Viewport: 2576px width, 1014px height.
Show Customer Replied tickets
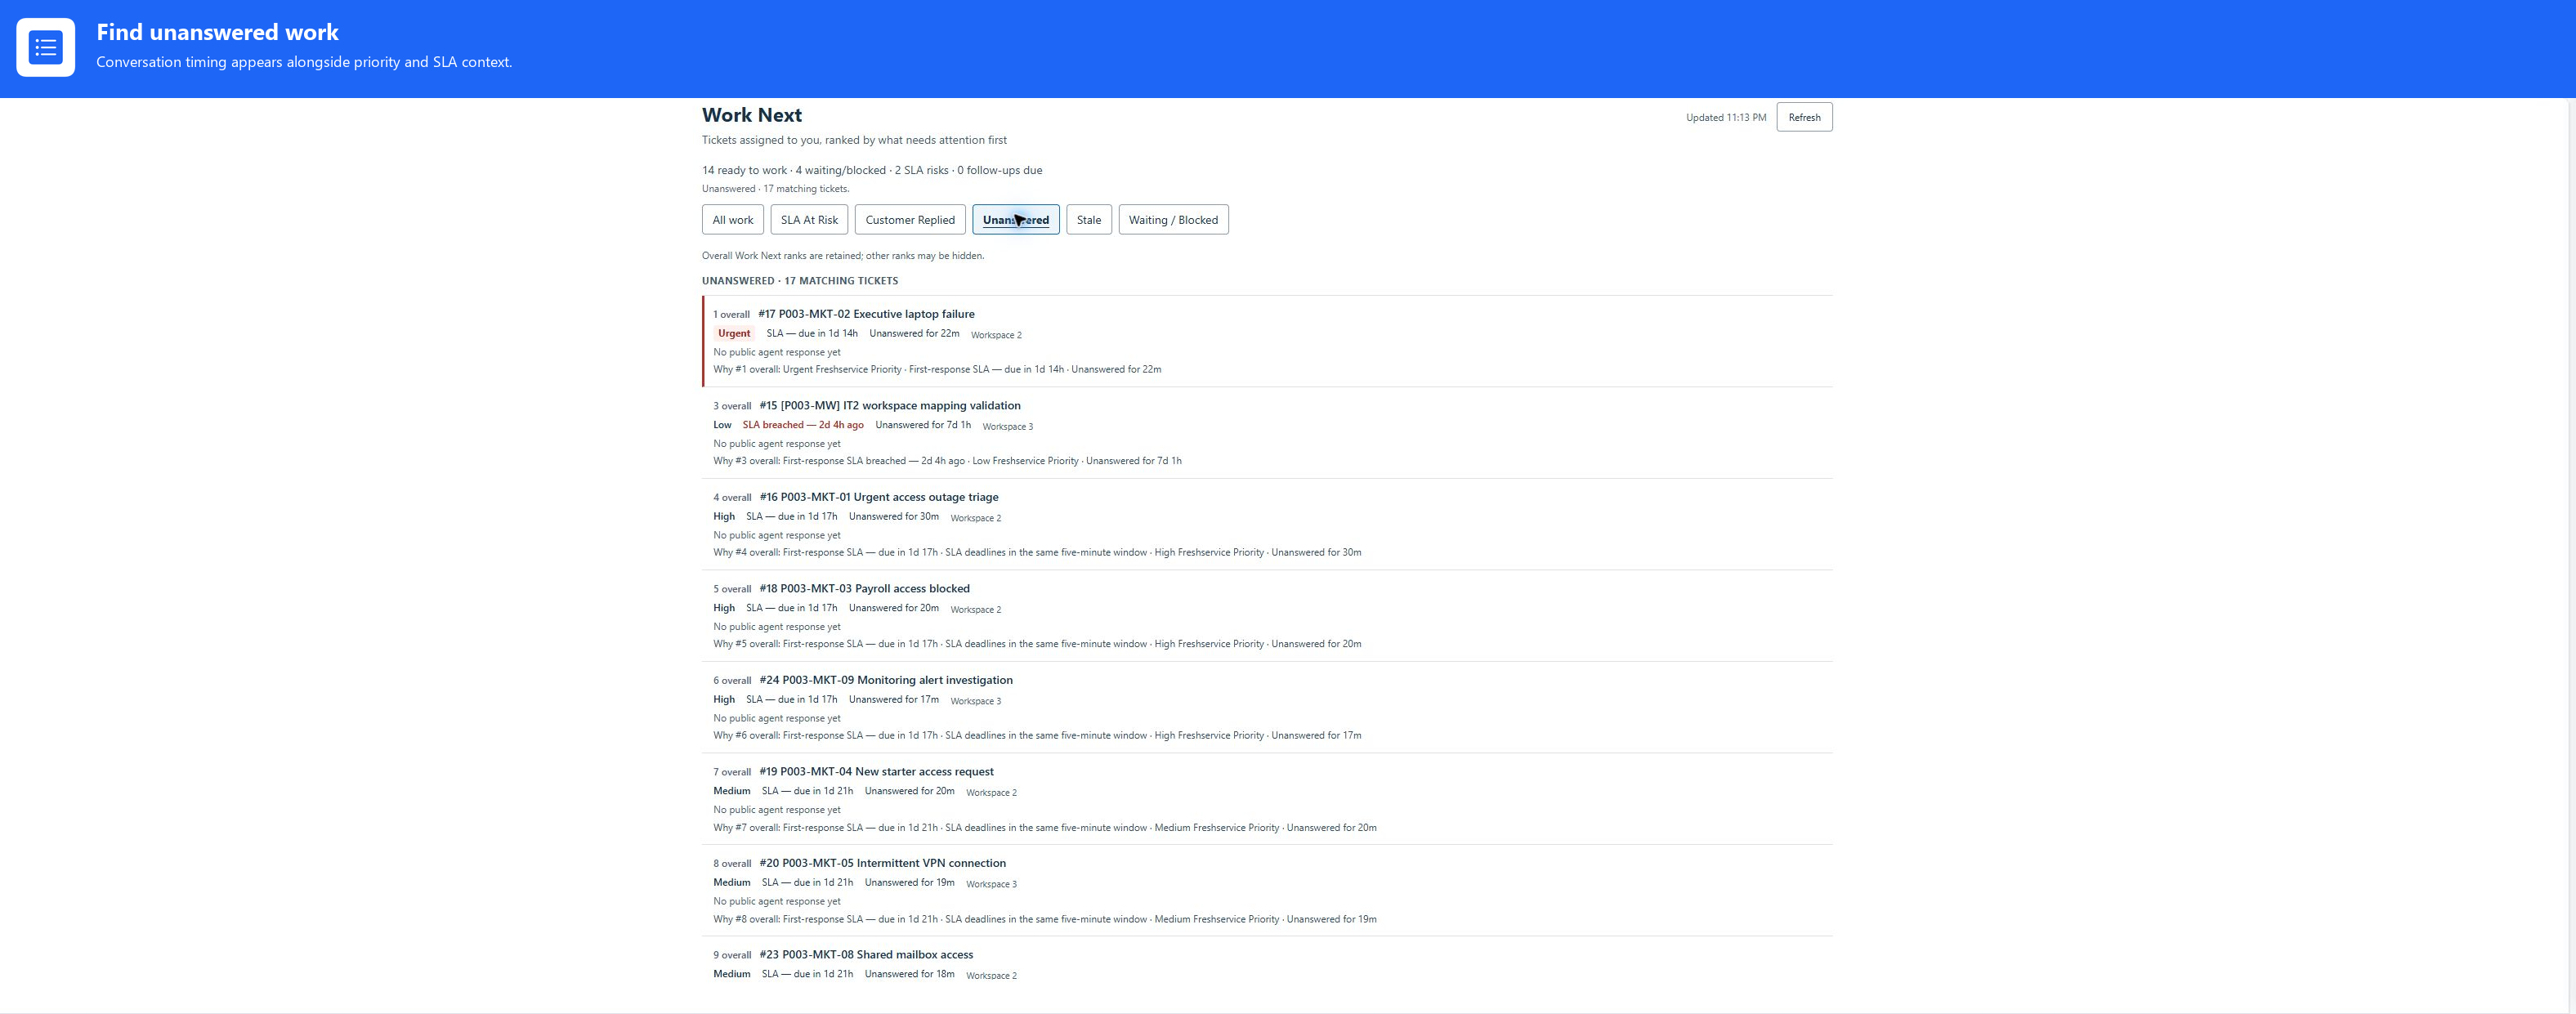910,220
